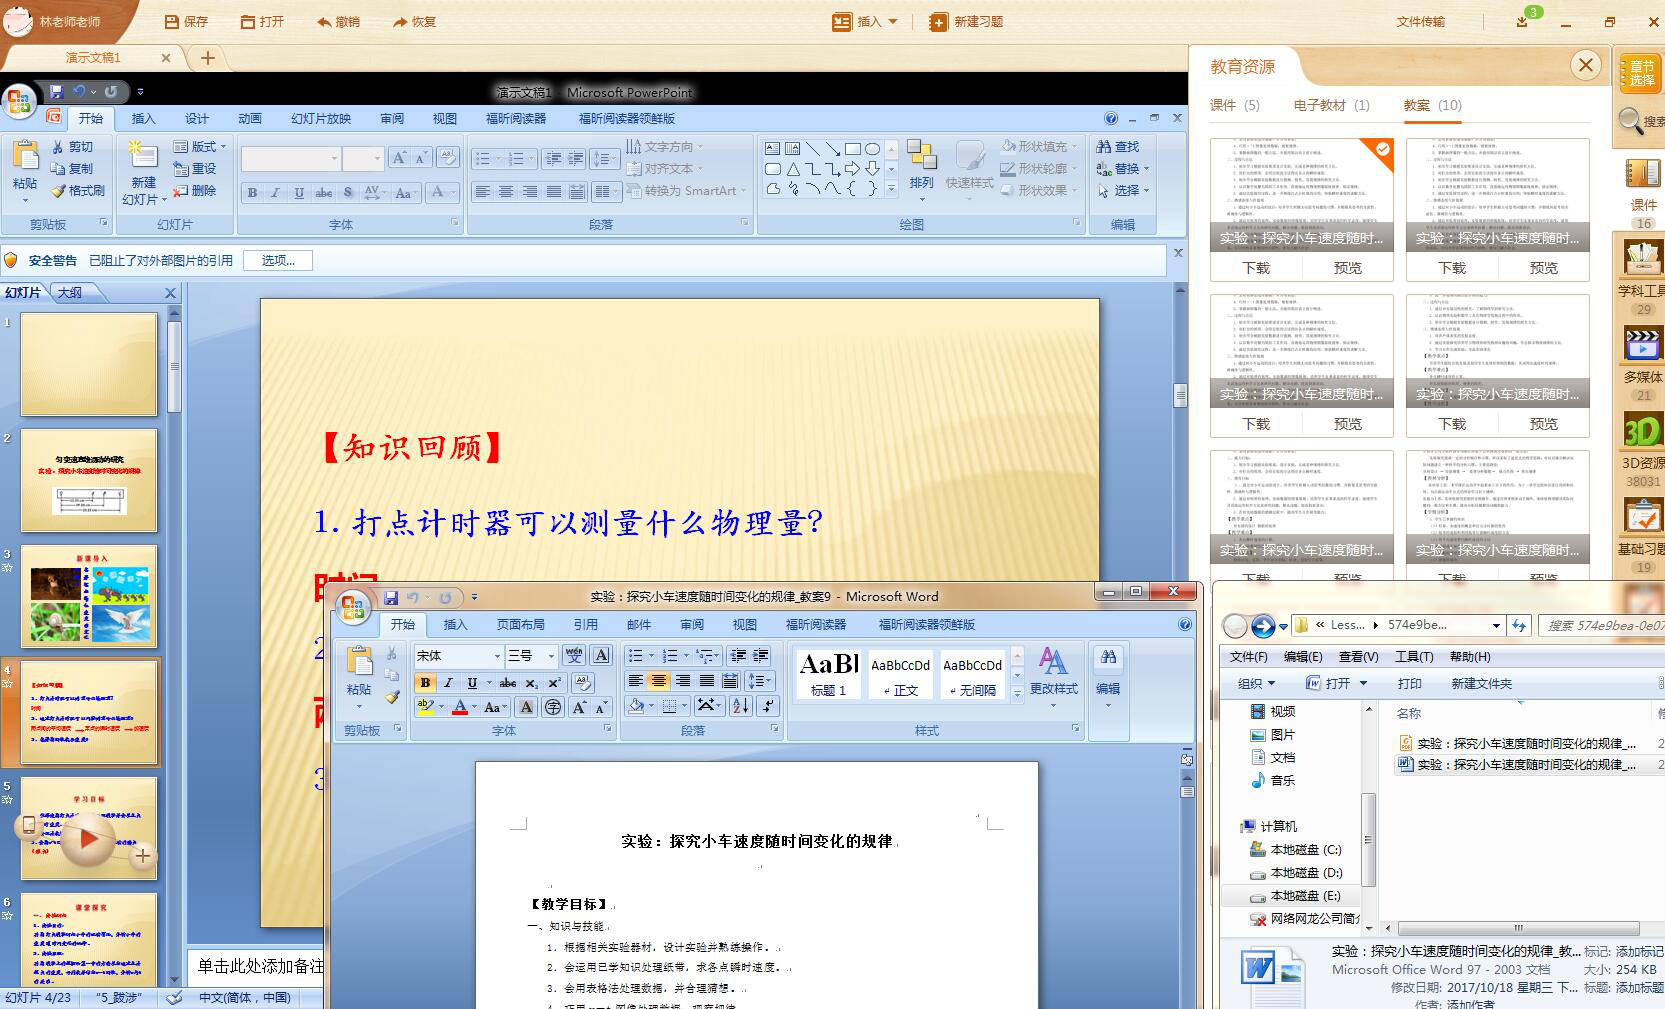Screen dimensions: 1665x1009
Task: Click the Word Office Button logo
Action: click(351, 607)
